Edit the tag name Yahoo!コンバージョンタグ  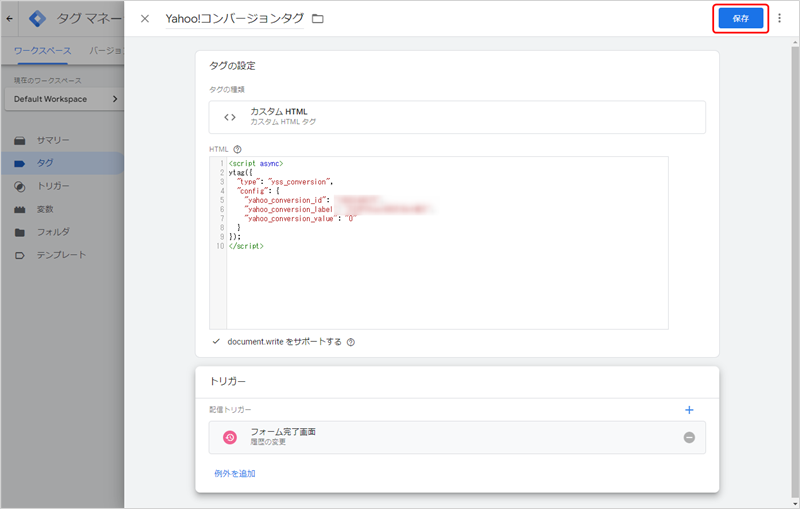pos(235,19)
